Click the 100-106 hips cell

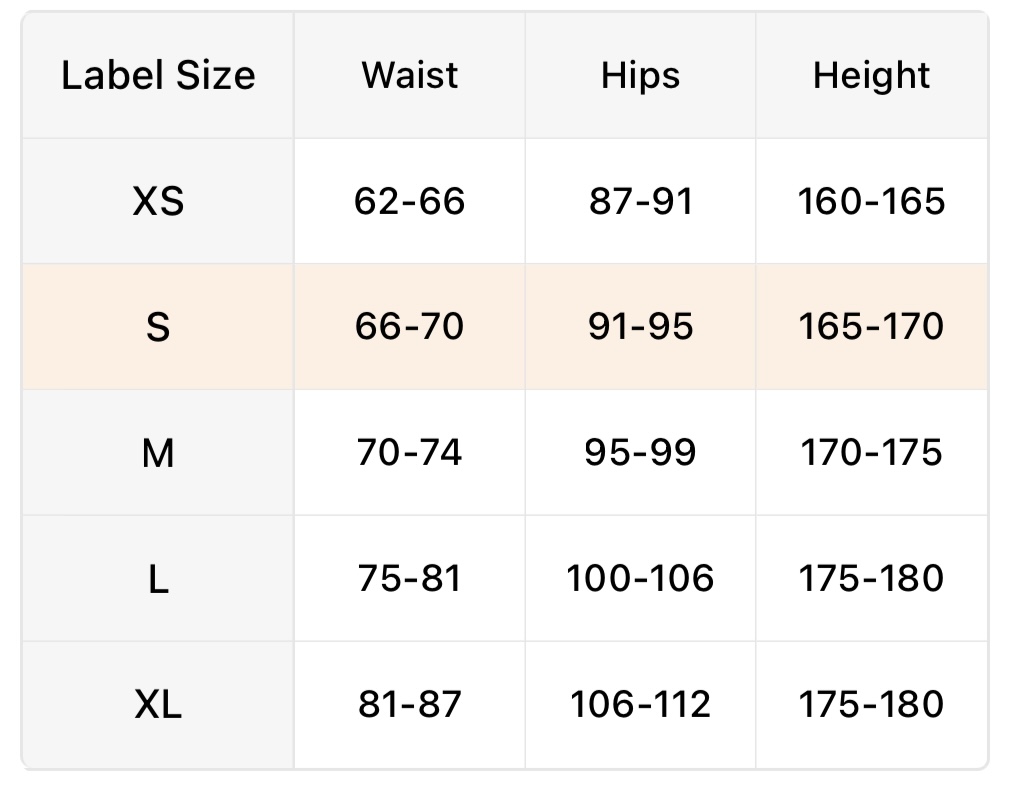tap(640, 579)
